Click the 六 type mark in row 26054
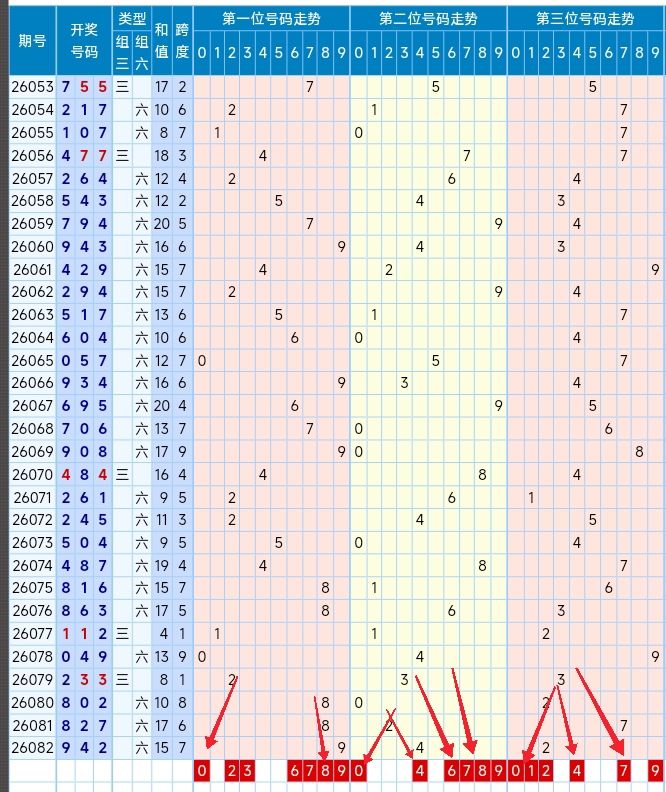The width and height of the screenshot is (666, 792). (x=142, y=110)
